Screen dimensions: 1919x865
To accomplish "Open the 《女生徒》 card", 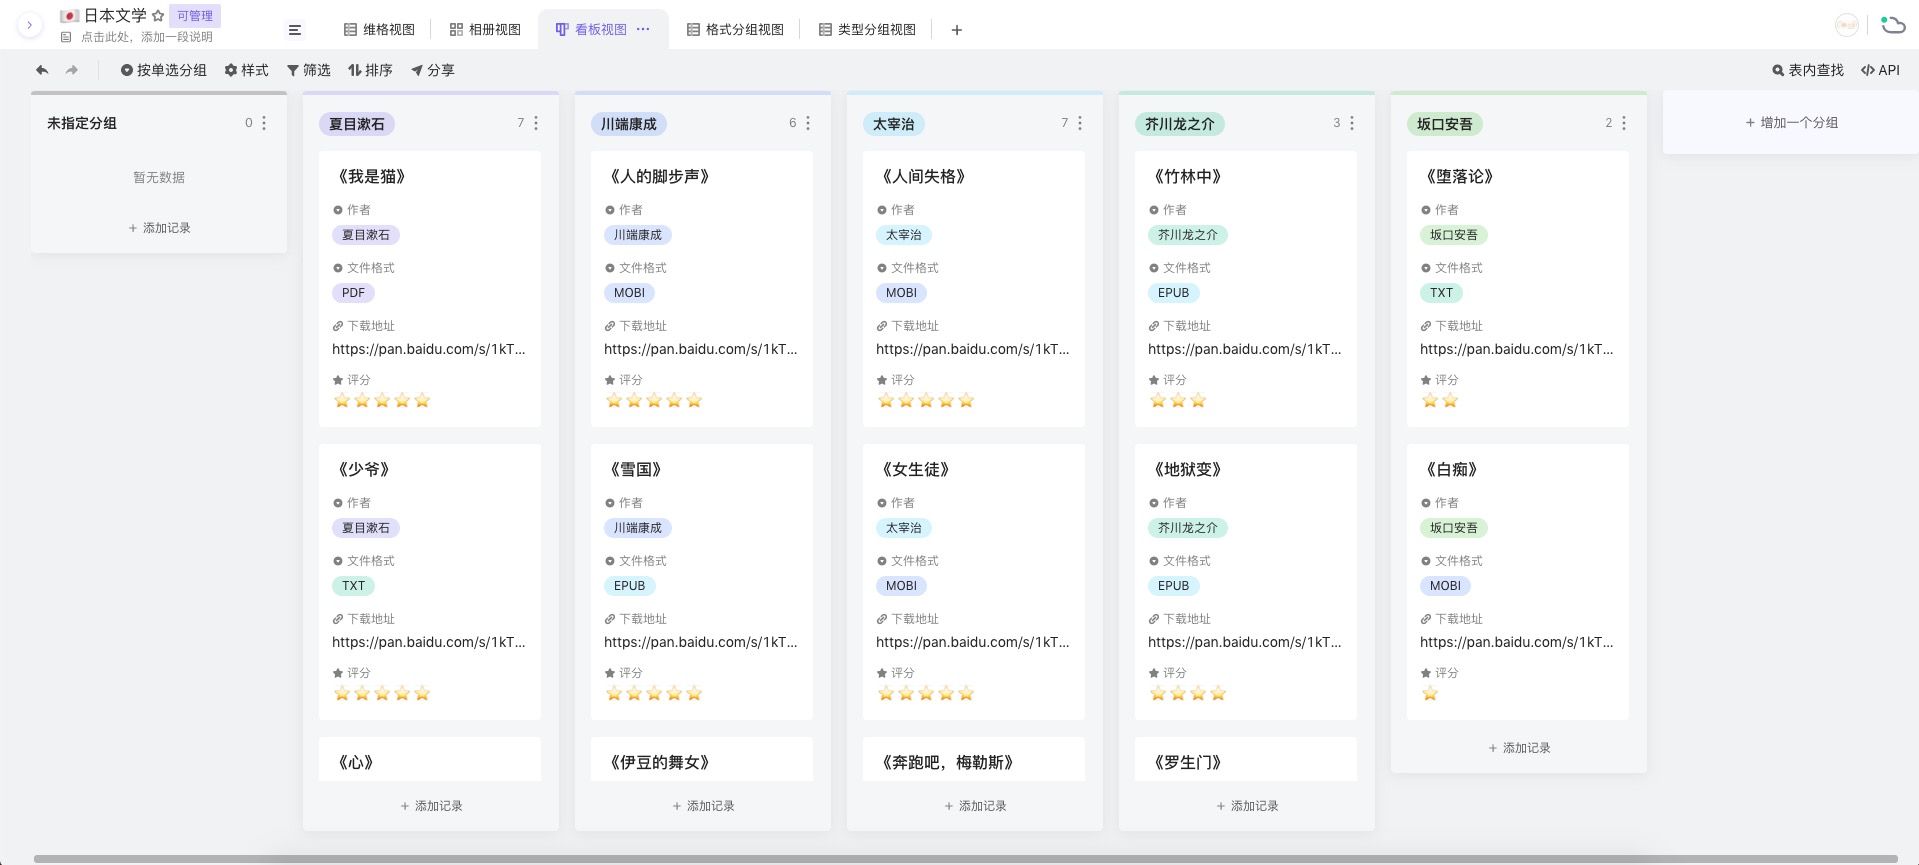I will [974, 582].
